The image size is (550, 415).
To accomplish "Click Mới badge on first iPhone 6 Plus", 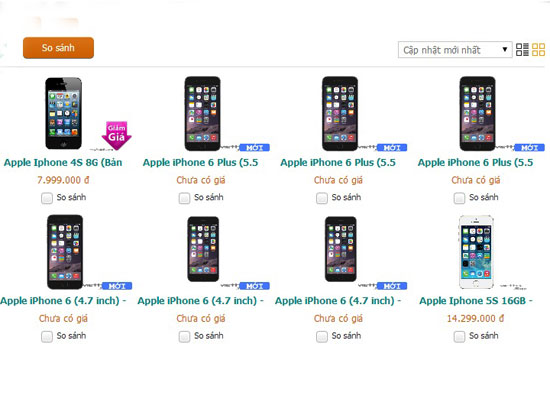I will [x=255, y=148].
